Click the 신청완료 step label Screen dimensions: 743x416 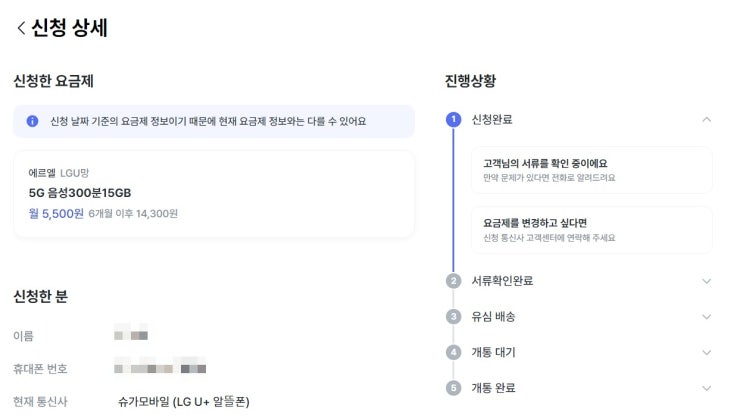tap(492, 119)
